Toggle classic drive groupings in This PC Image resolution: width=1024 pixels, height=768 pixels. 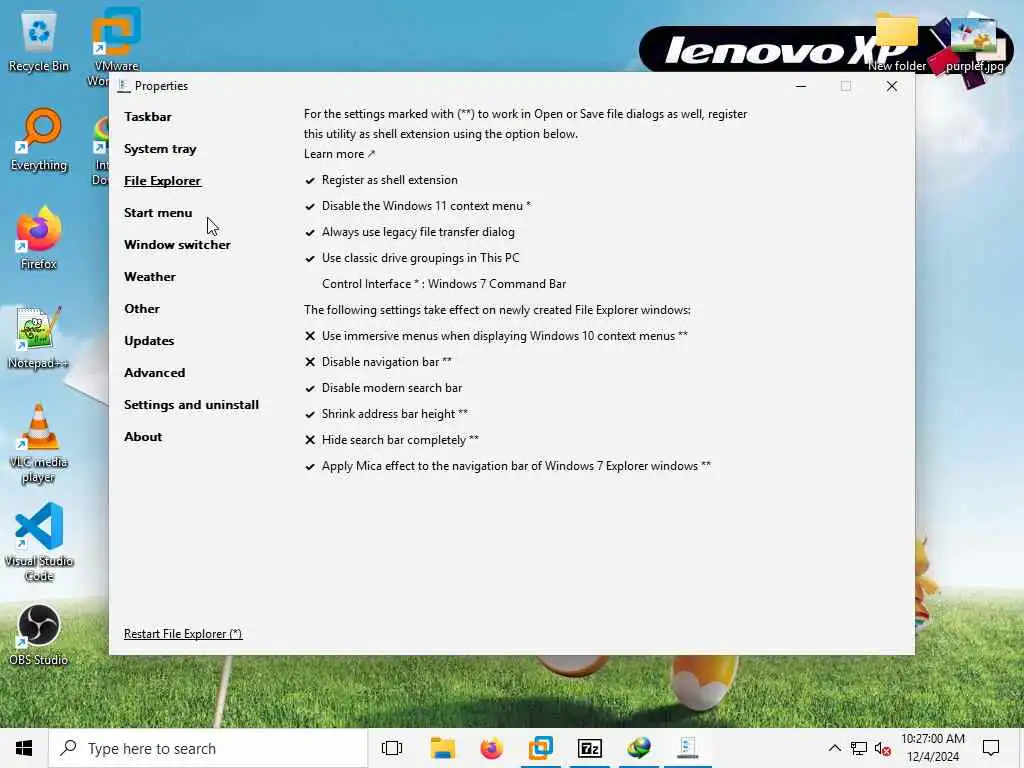pyautogui.click(x=412, y=259)
